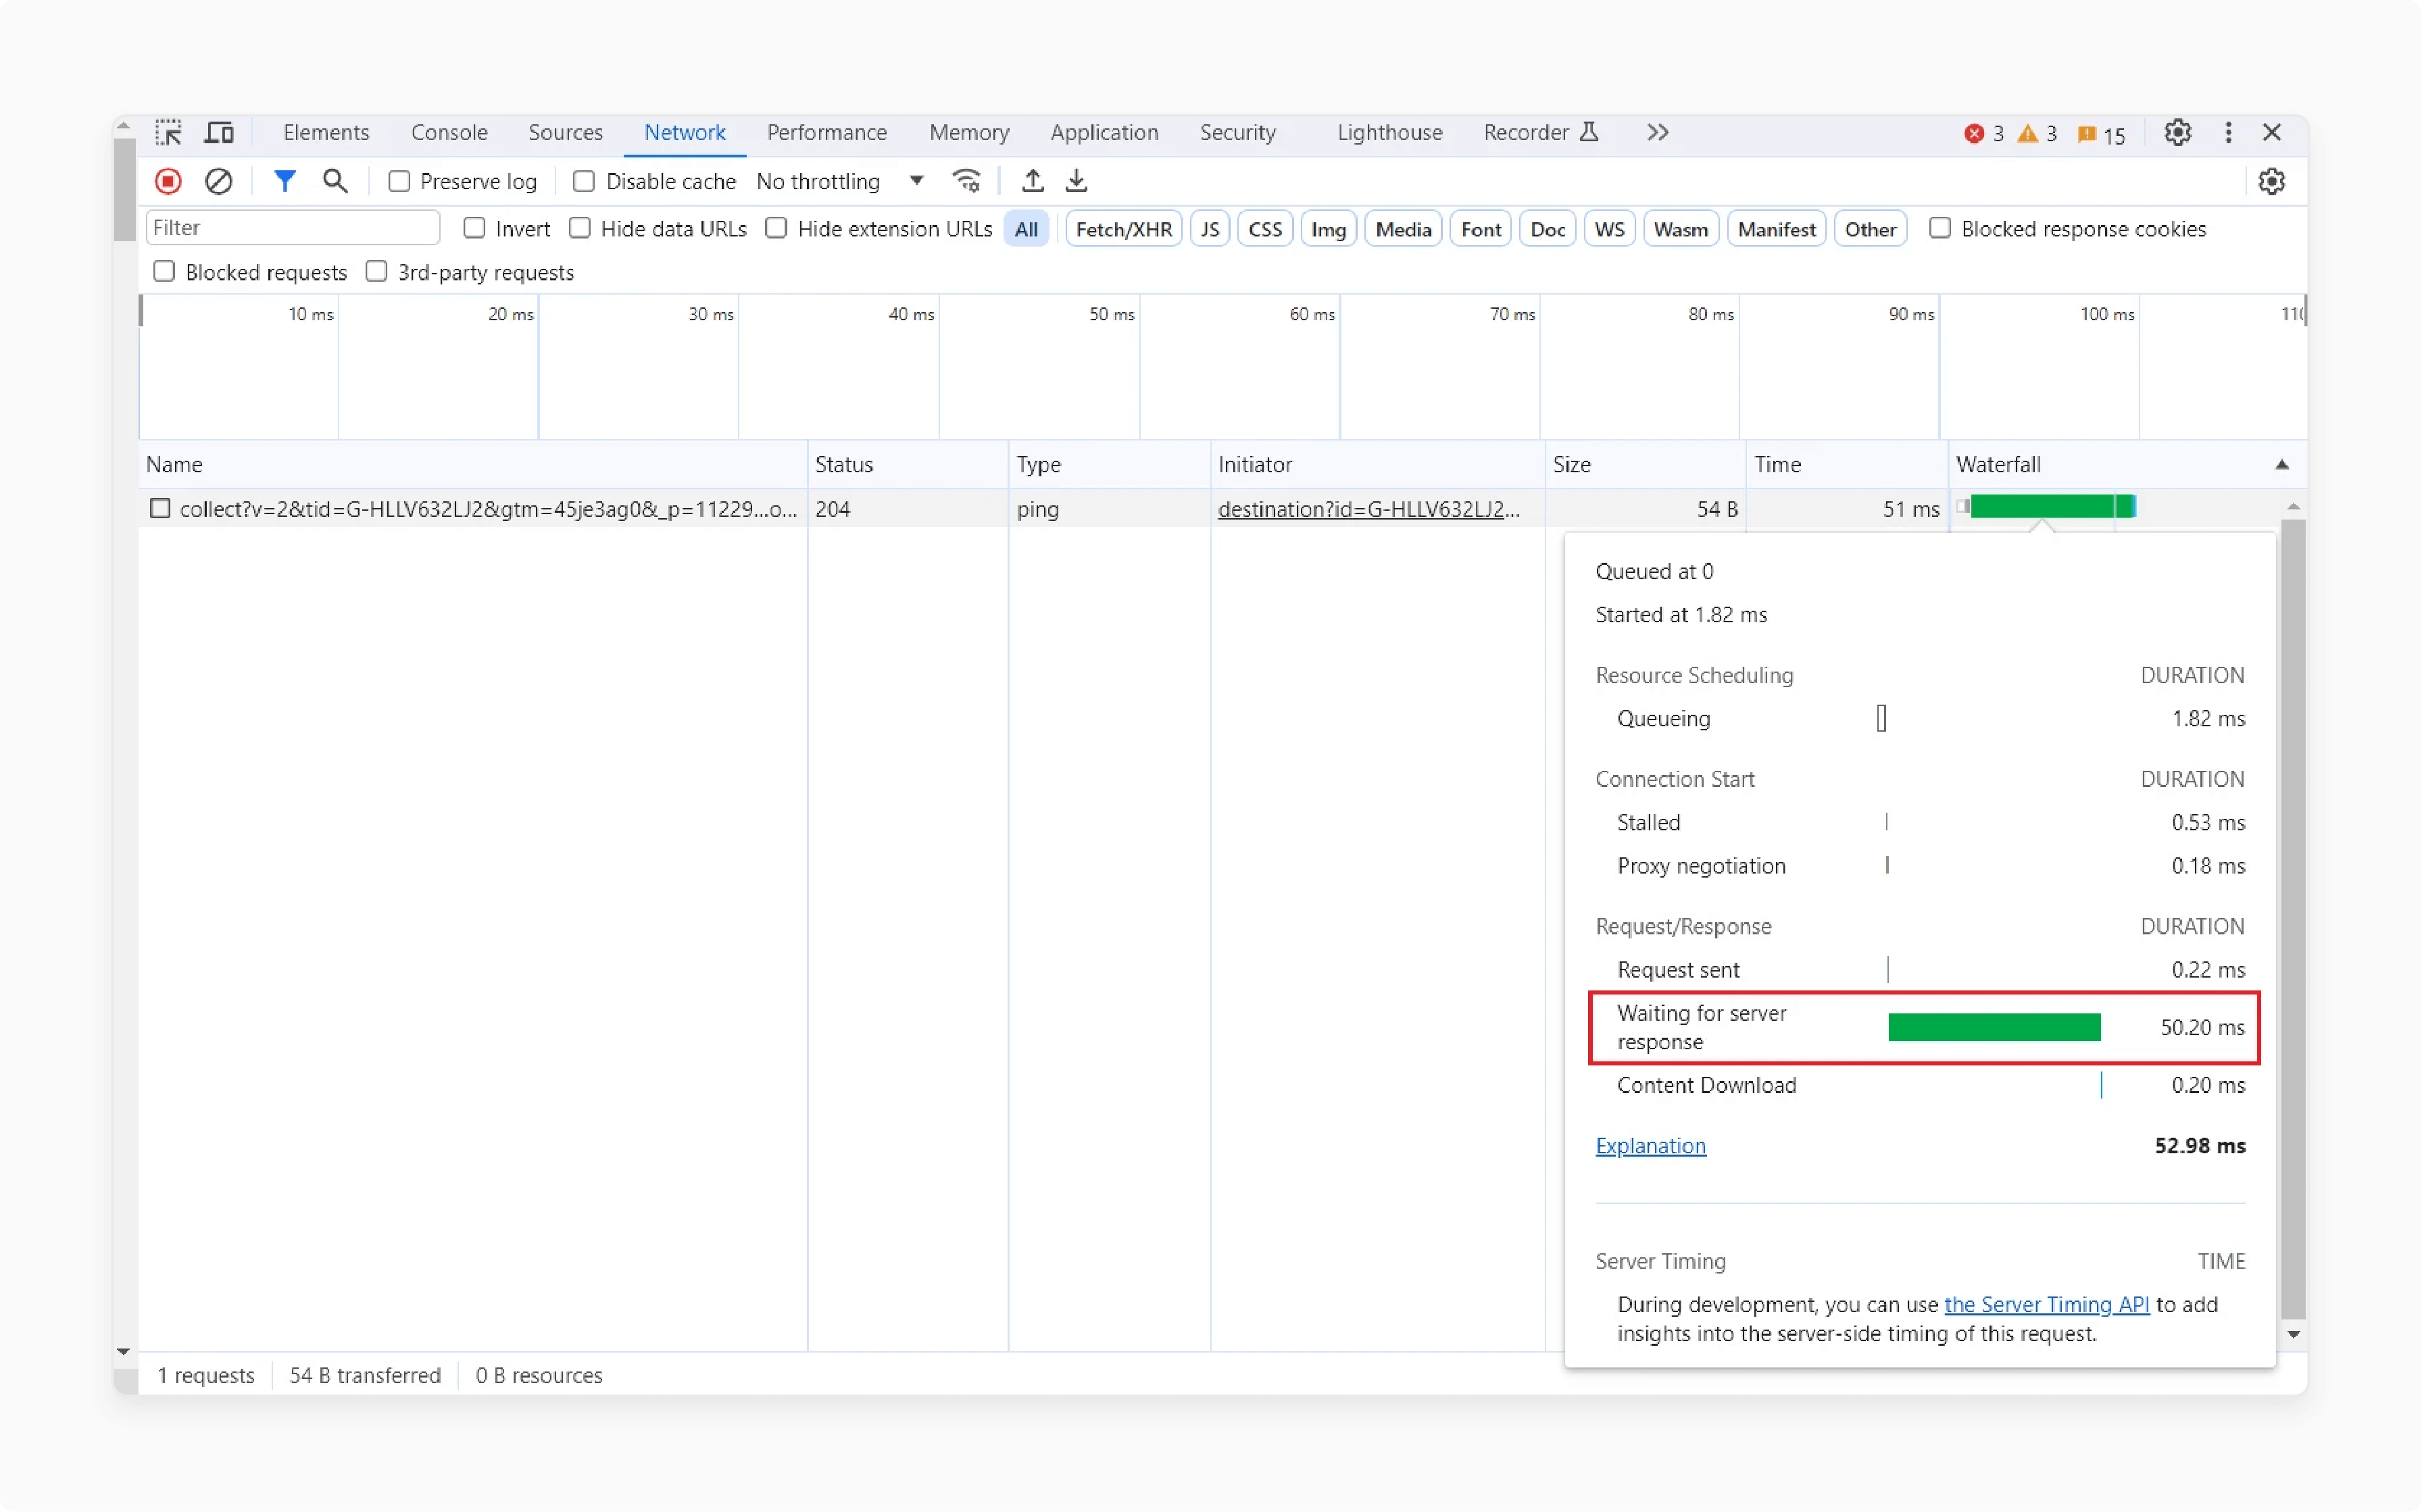
Task: Open the DevTools three-dot menu
Action: point(2228,133)
